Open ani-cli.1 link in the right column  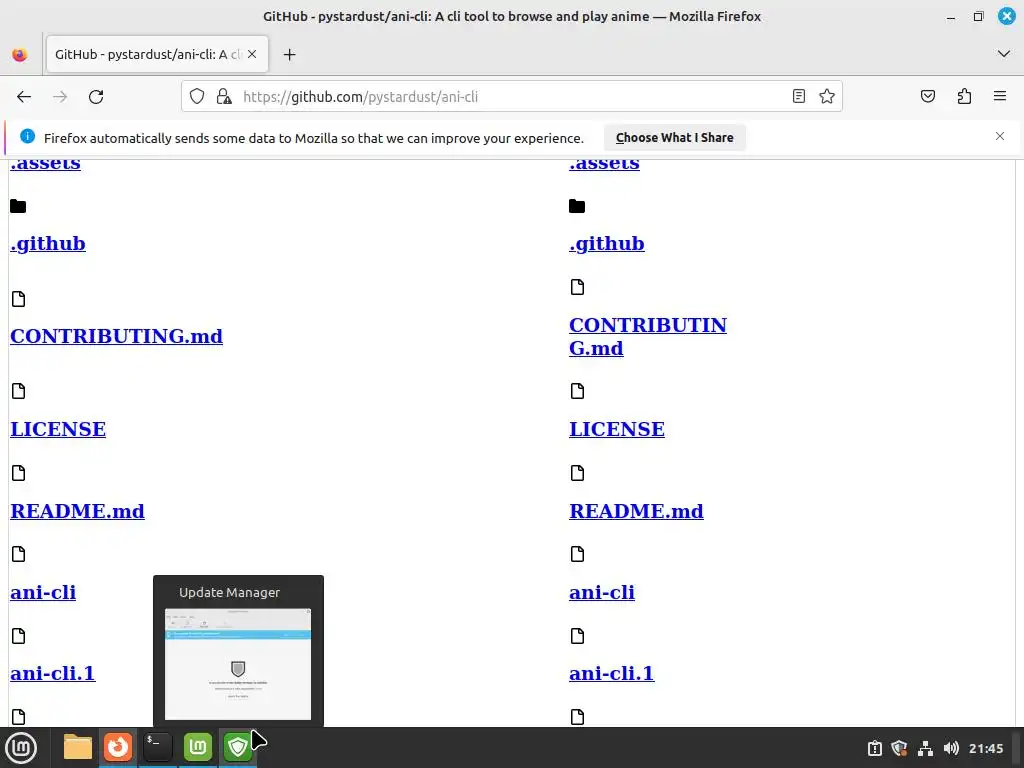612,673
